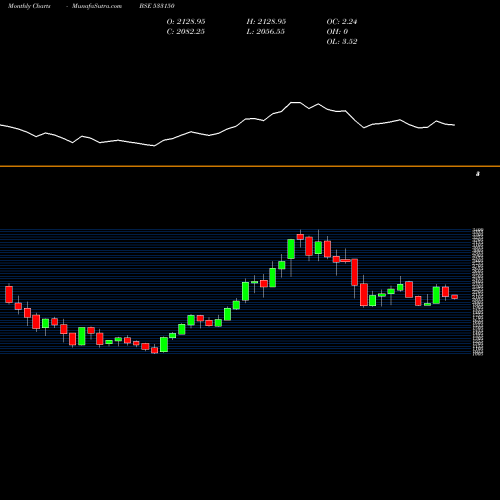Click the 'Monthly Charts' title text
This screenshot has width=500, height=500.
pos(29,6)
